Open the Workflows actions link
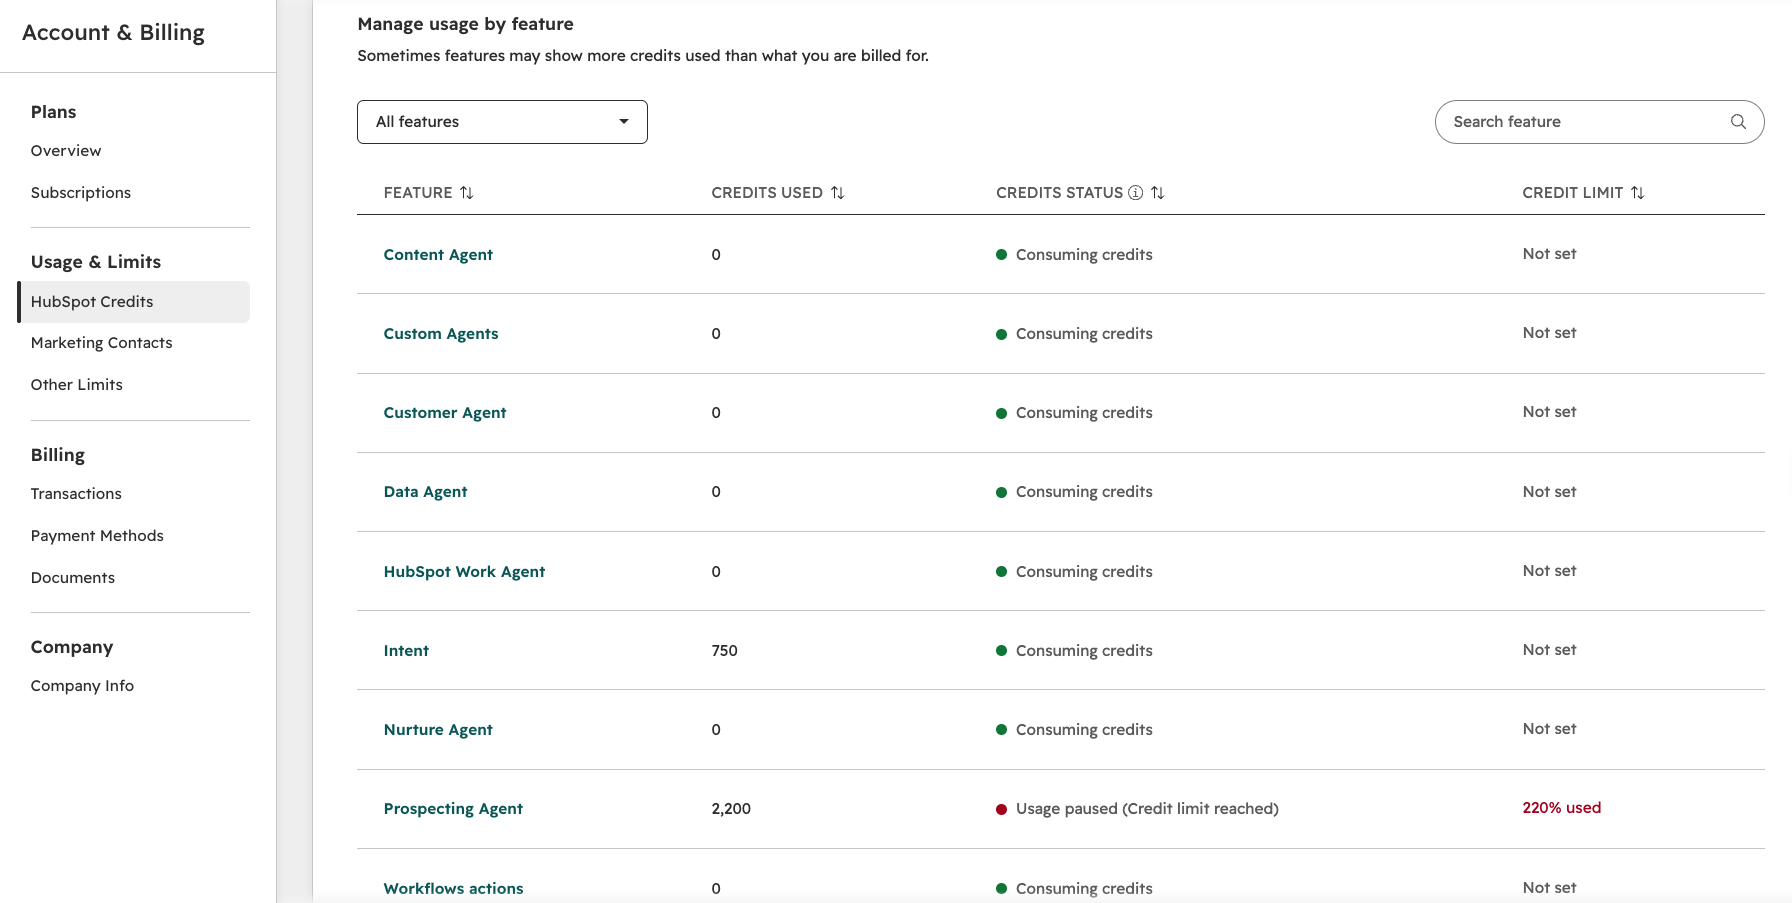1792x903 pixels. point(453,889)
